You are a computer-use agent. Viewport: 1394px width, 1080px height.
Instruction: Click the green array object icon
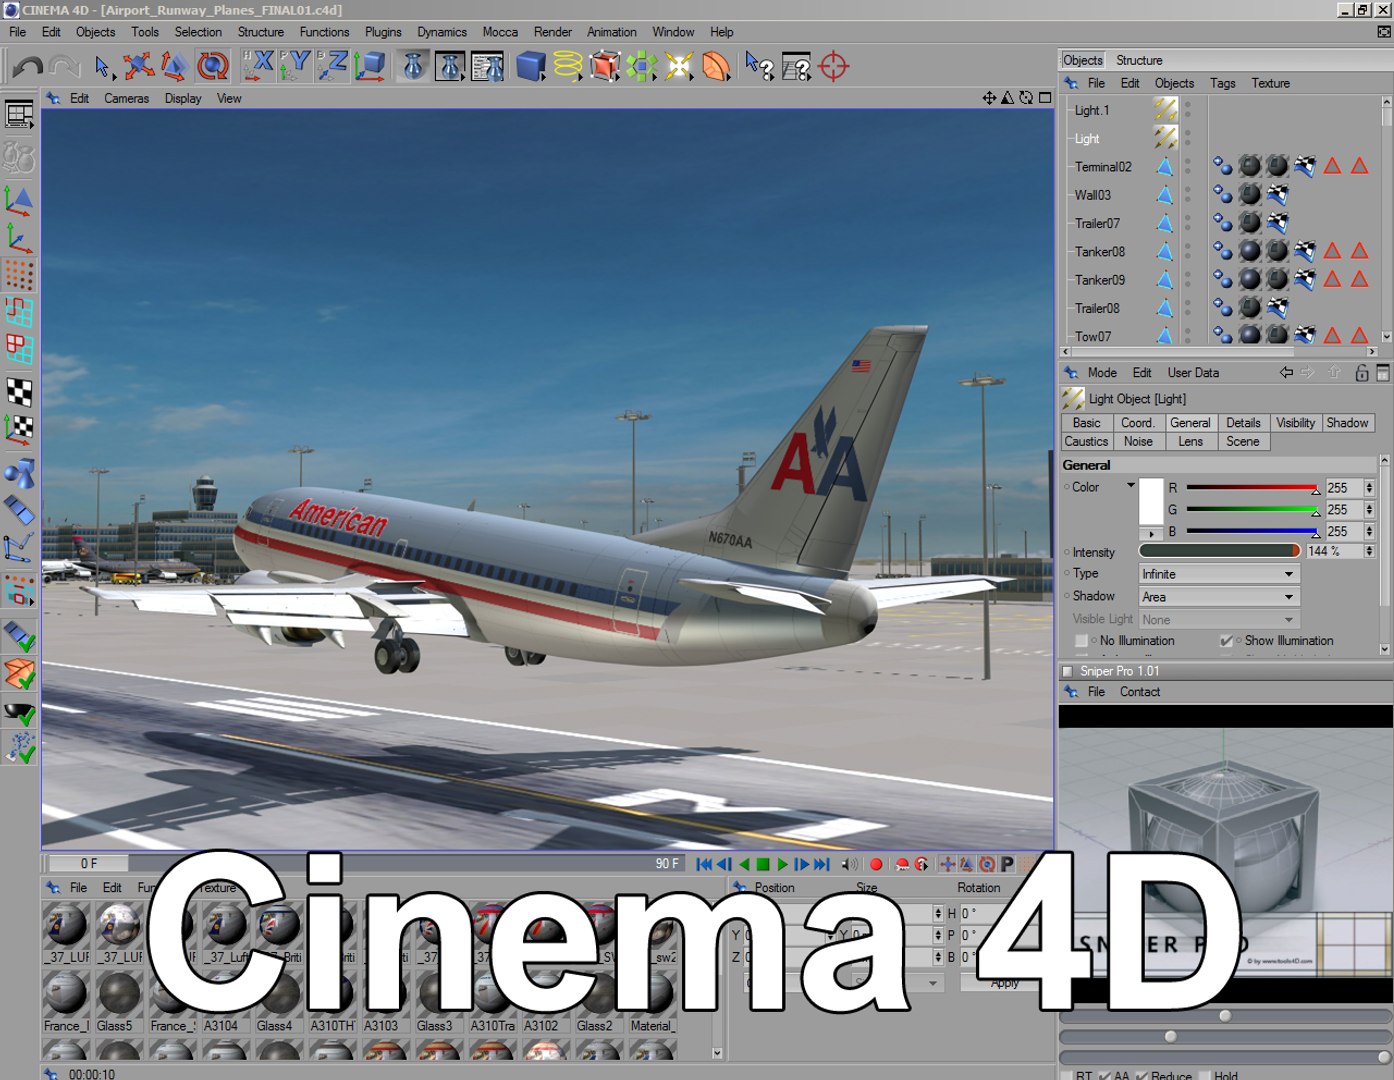pos(642,66)
